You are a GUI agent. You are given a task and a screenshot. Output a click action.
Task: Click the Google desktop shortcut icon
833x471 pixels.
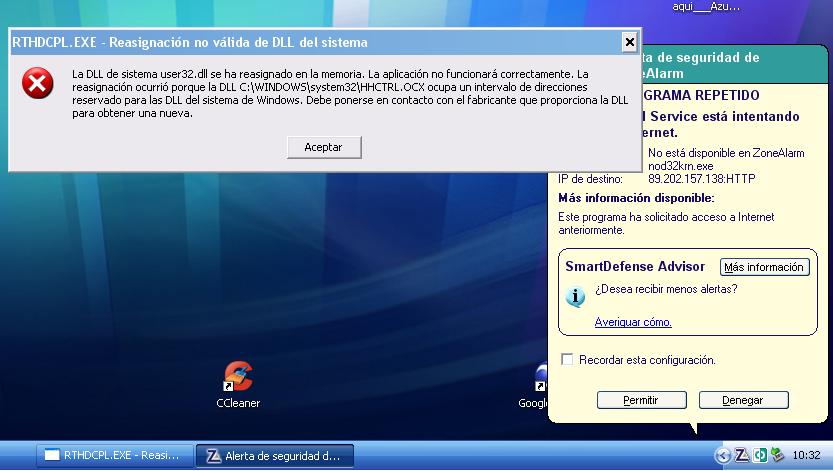coord(540,378)
